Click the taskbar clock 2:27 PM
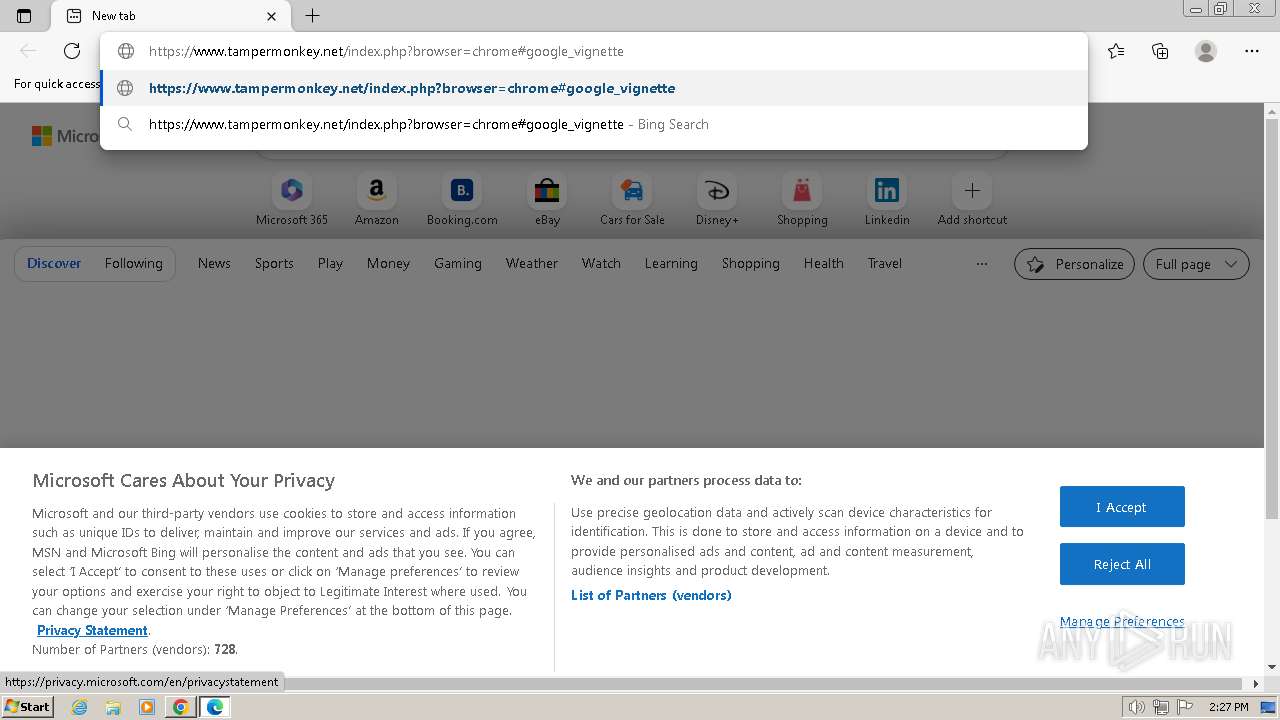1280x720 pixels. click(1228, 707)
